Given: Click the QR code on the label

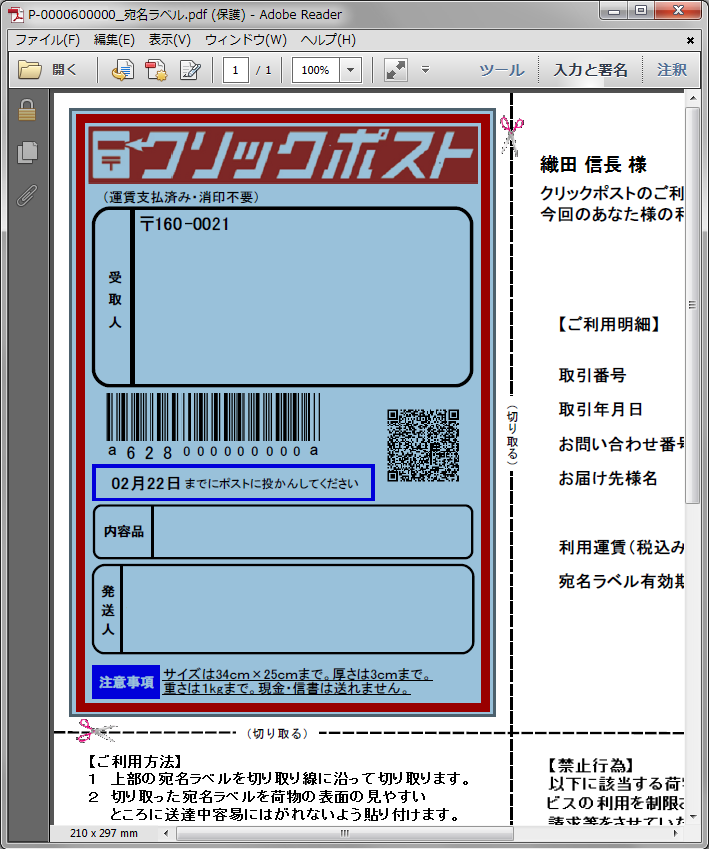Looking at the screenshot, I should pyautogui.click(x=423, y=445).
